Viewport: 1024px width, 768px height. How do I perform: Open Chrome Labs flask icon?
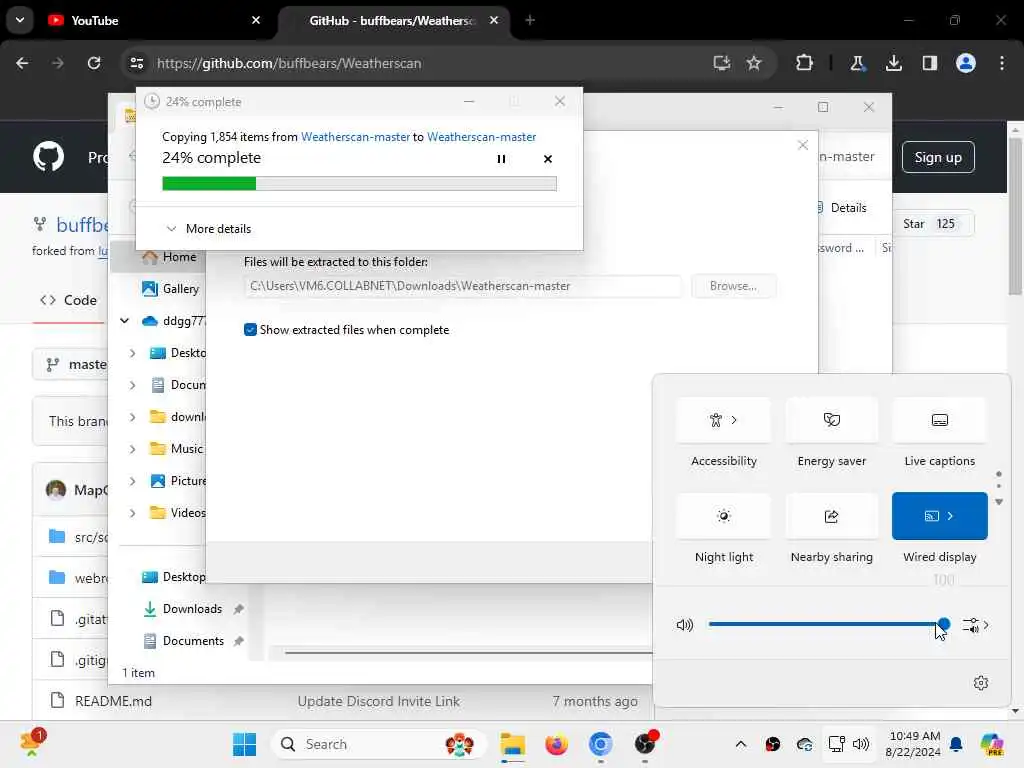point(857,63)
